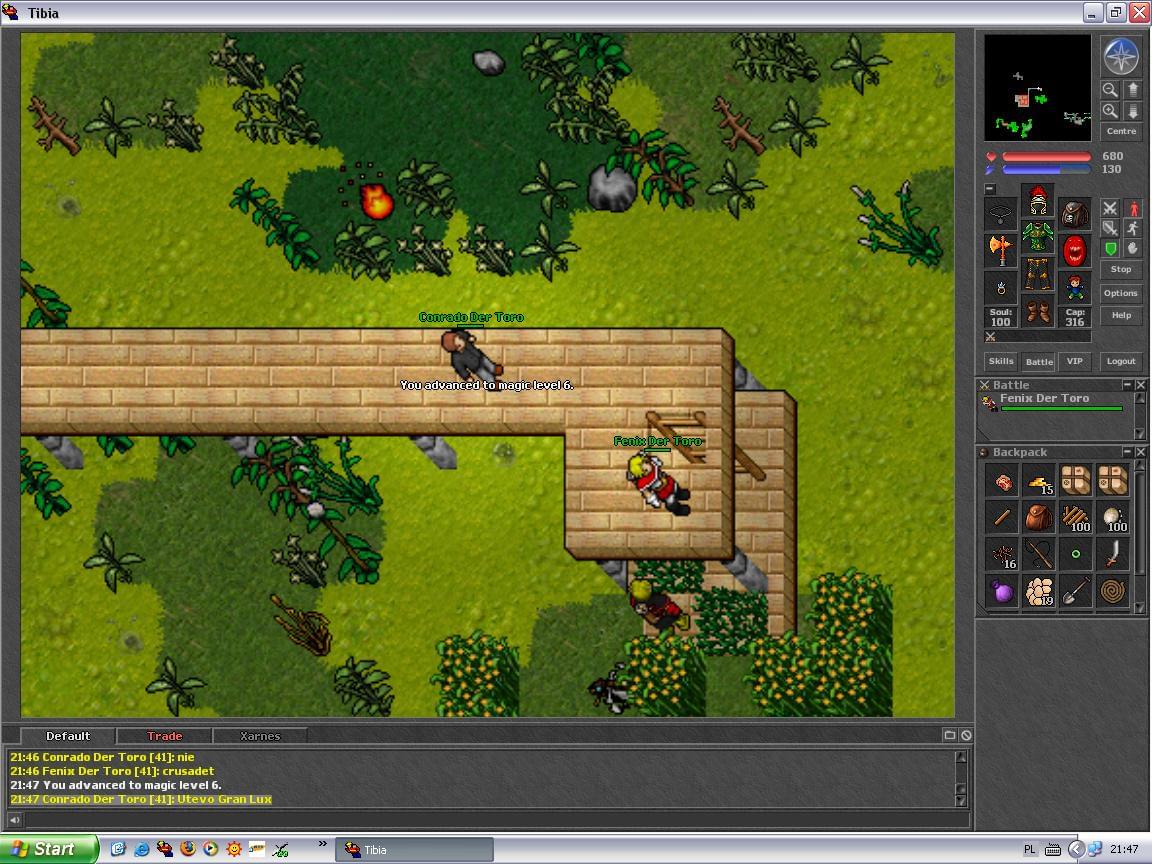
Task: Click the doll in ammo slot
Action: tap(1074, 287)
